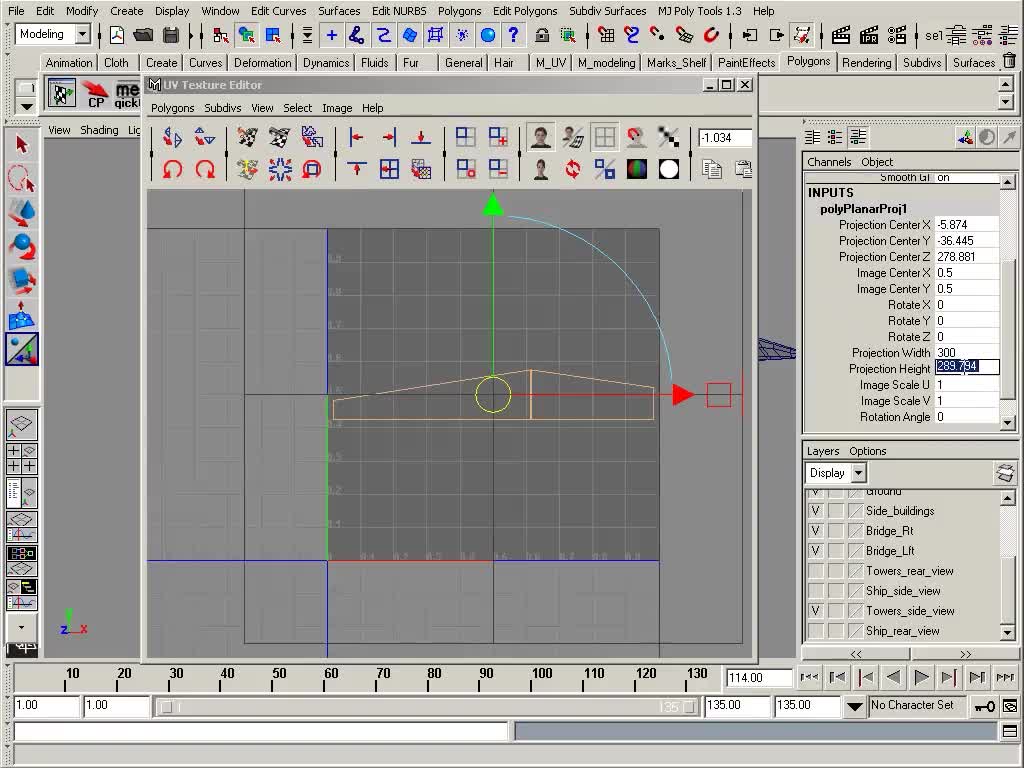
Task: Click the play backwards button
Action: coord(893,678)
